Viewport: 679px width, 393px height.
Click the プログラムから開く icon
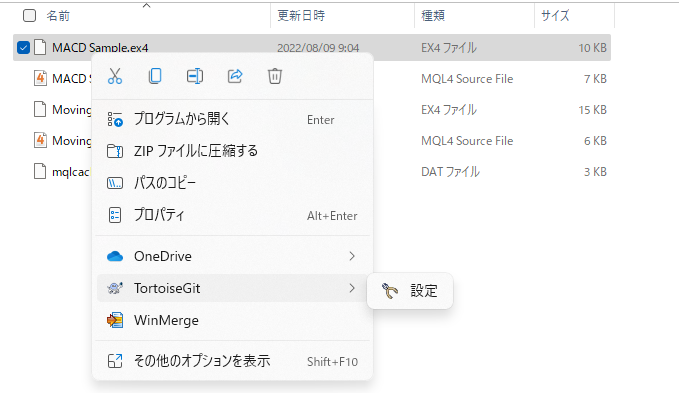[x=115, y=119]
